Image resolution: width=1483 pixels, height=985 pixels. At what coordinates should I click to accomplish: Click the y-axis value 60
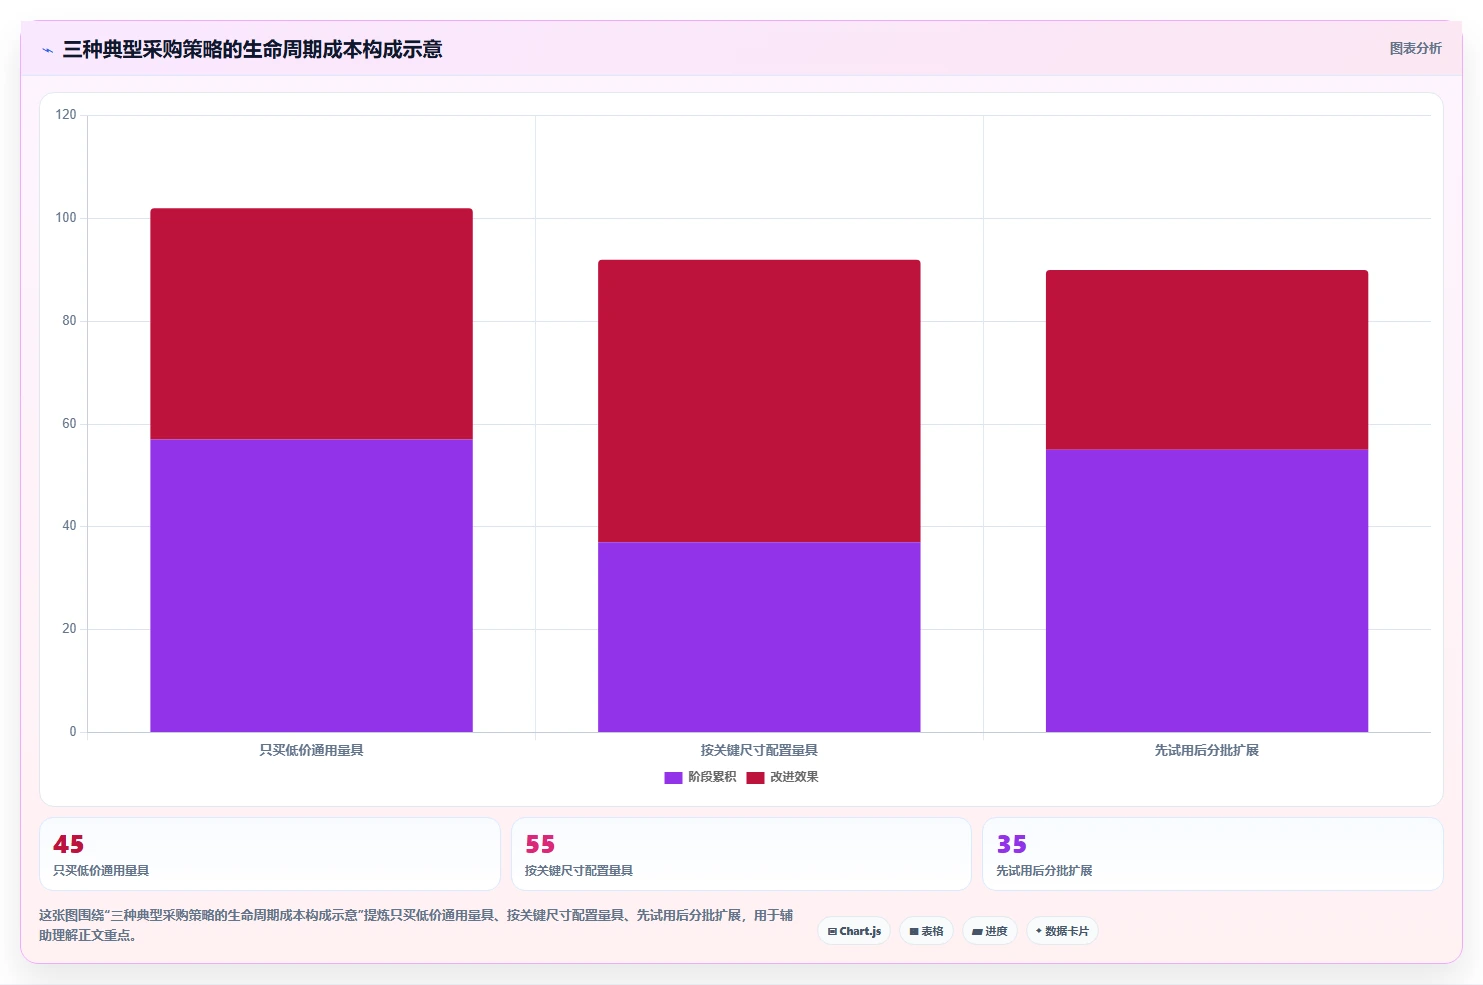(x=69, y=424)
